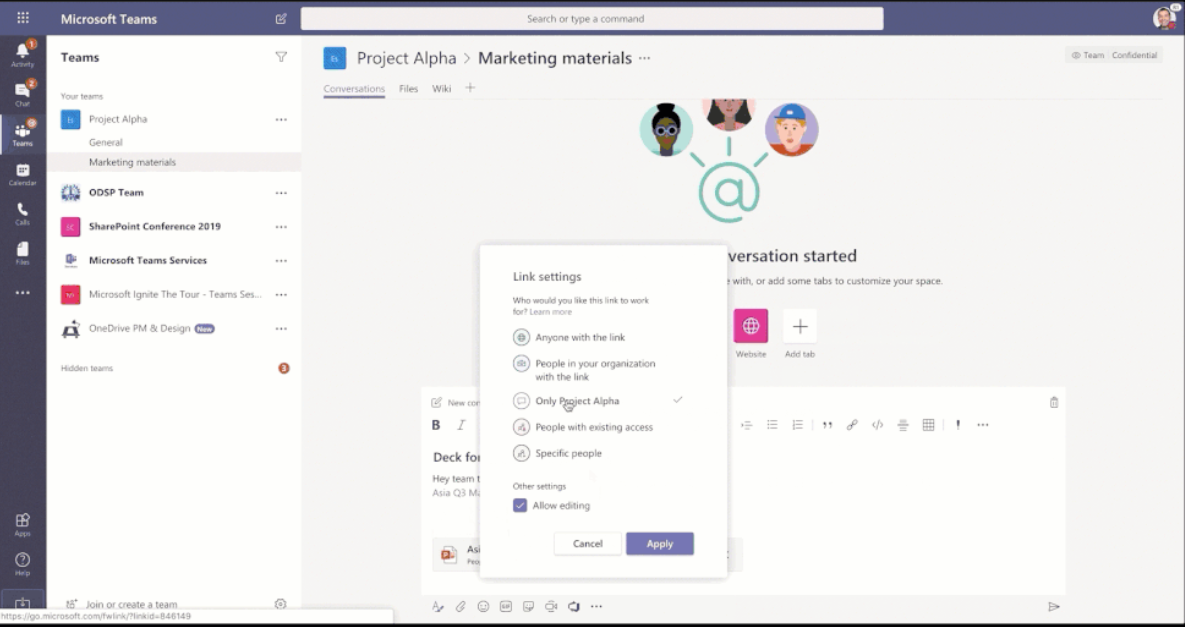Switch to the Files tab
1185x627 pixels.
408,89
